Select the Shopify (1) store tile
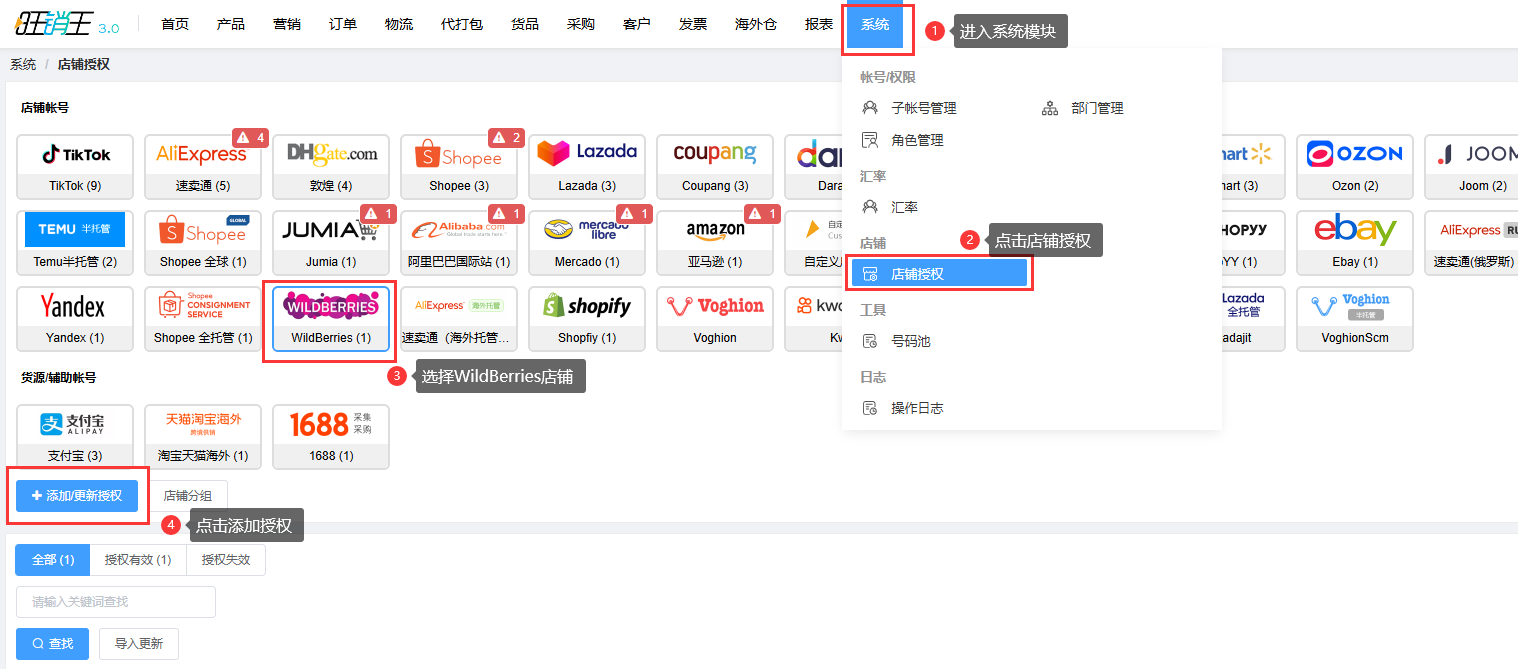This screenshot has width=1518, height=669. (587, 318)
